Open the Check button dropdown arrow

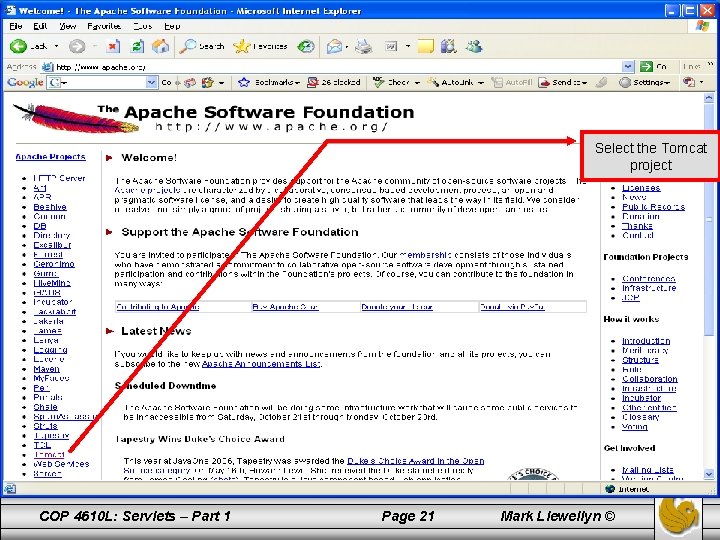pyautogui.click(x=417, y=83)
